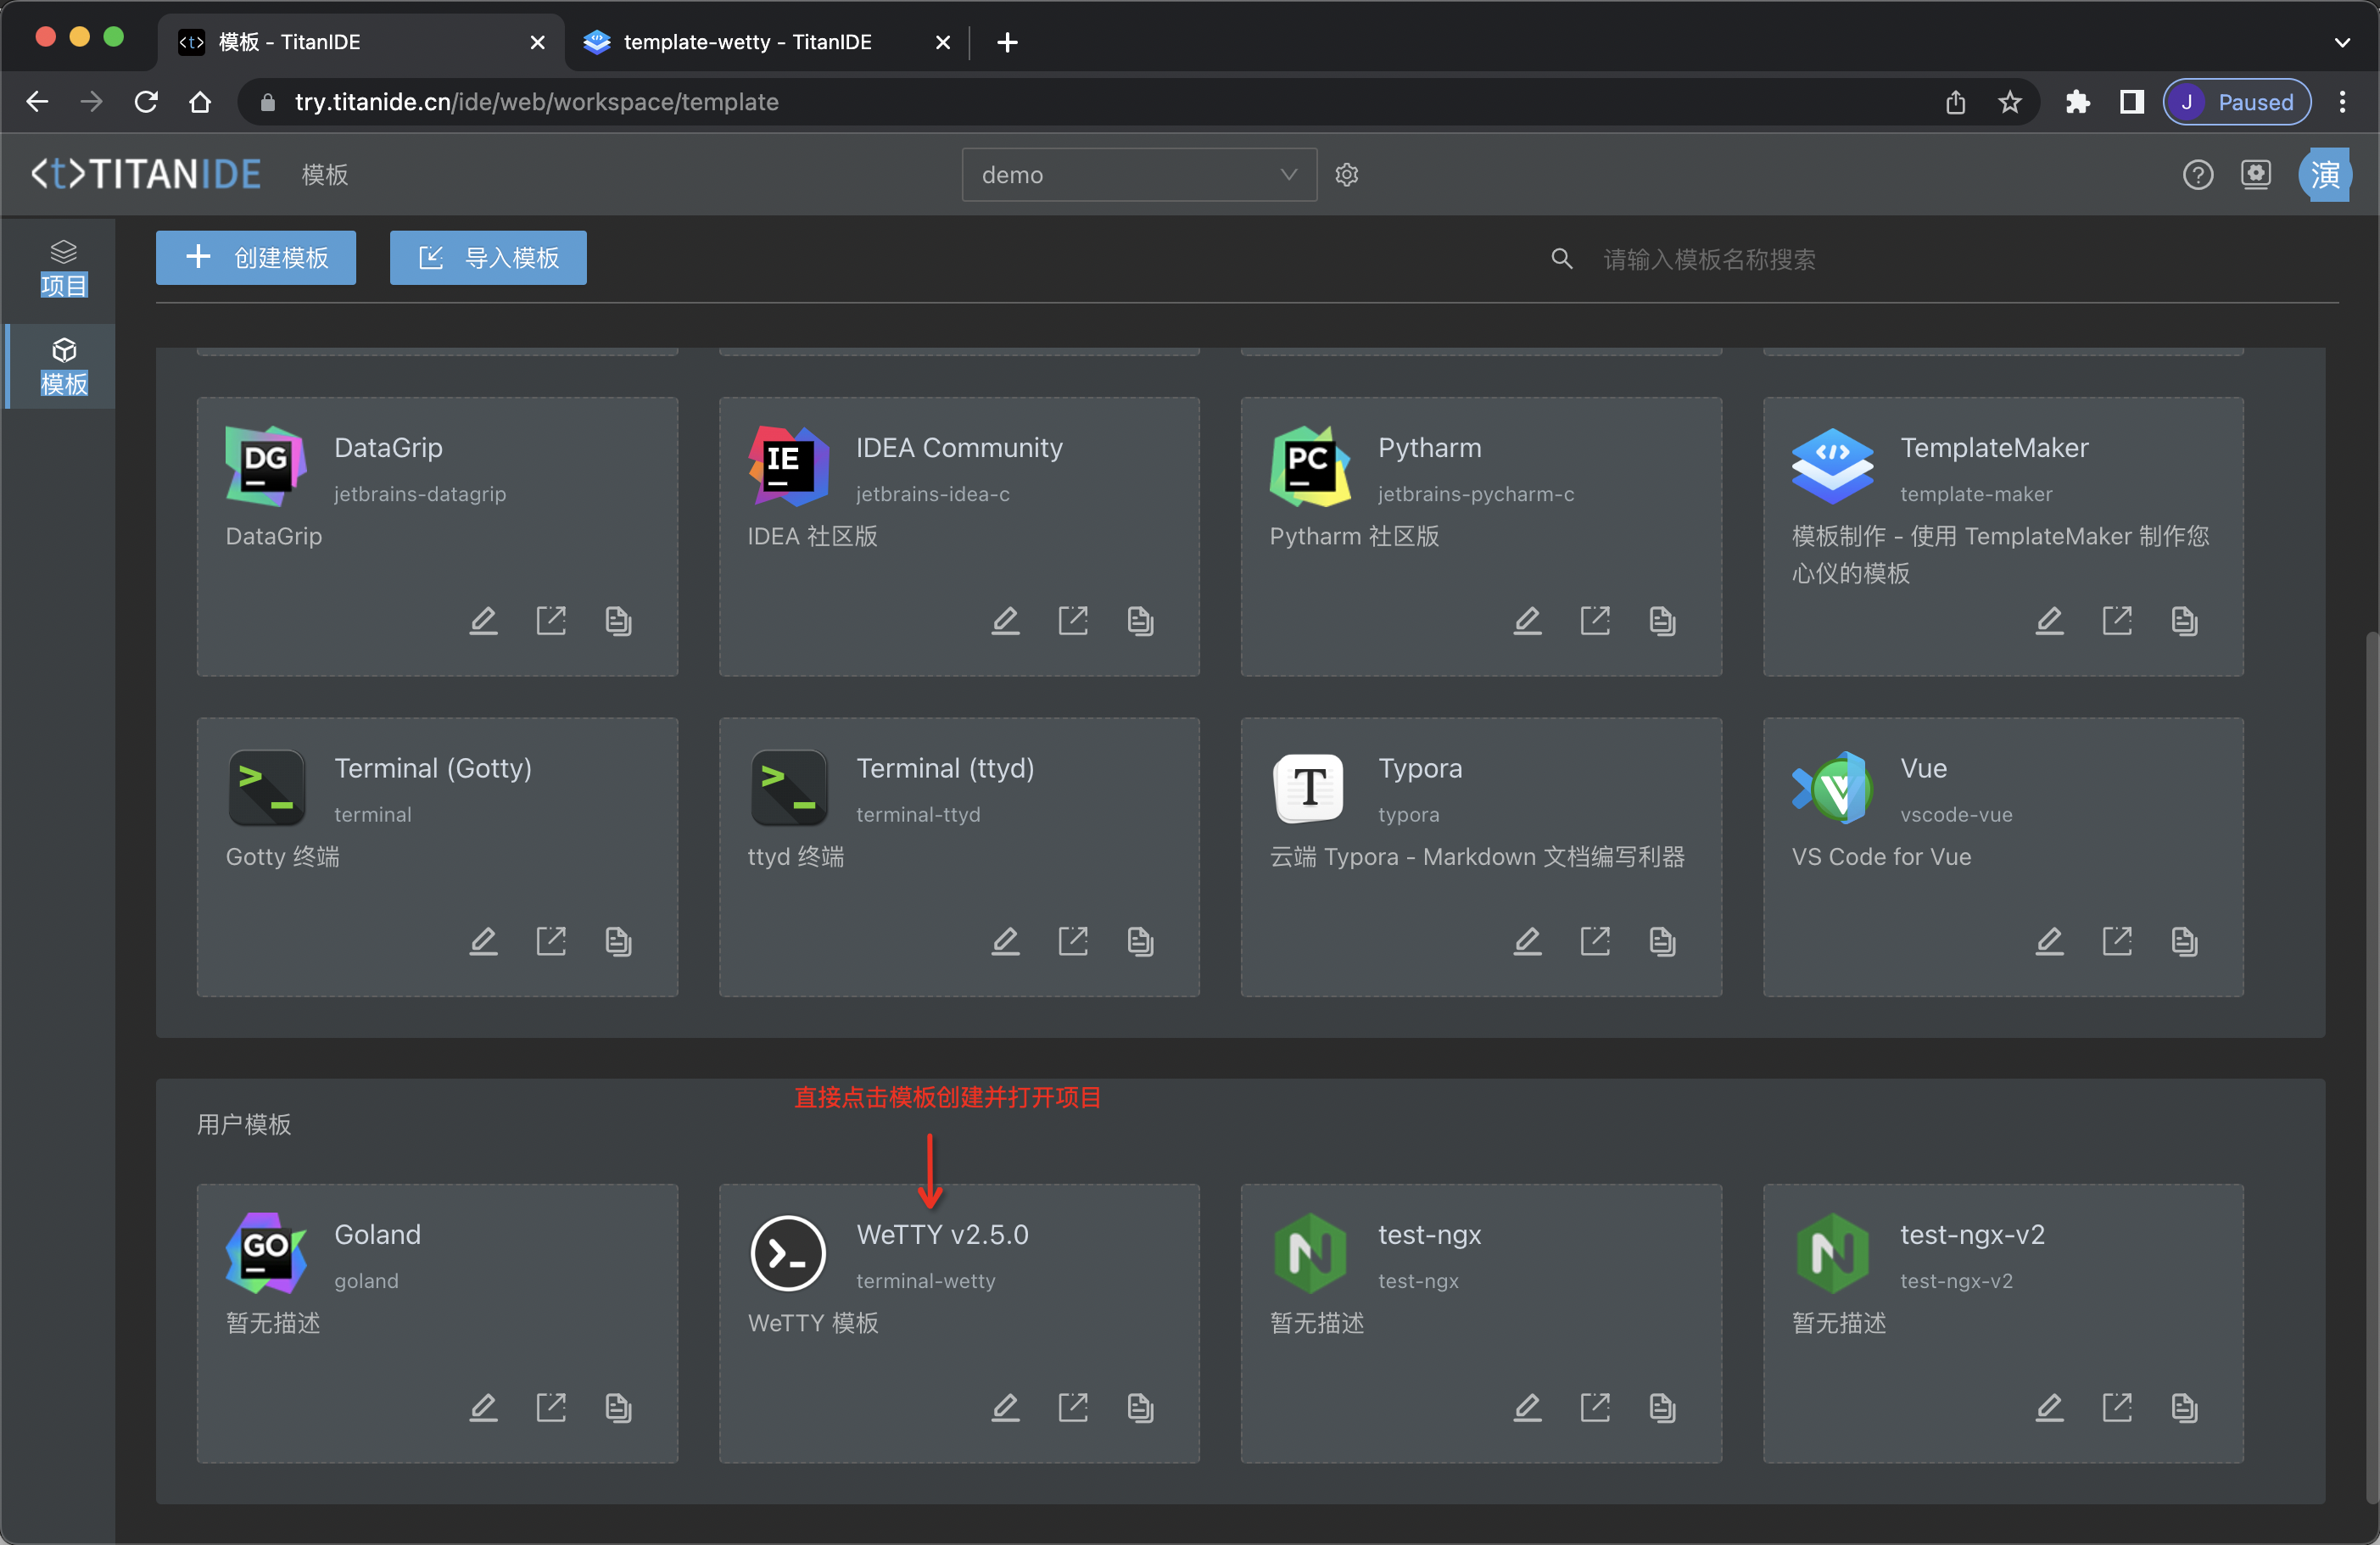
Task: Click the copy icon on test-ngx-v2 card
Action: [x=2184, y=1407]
